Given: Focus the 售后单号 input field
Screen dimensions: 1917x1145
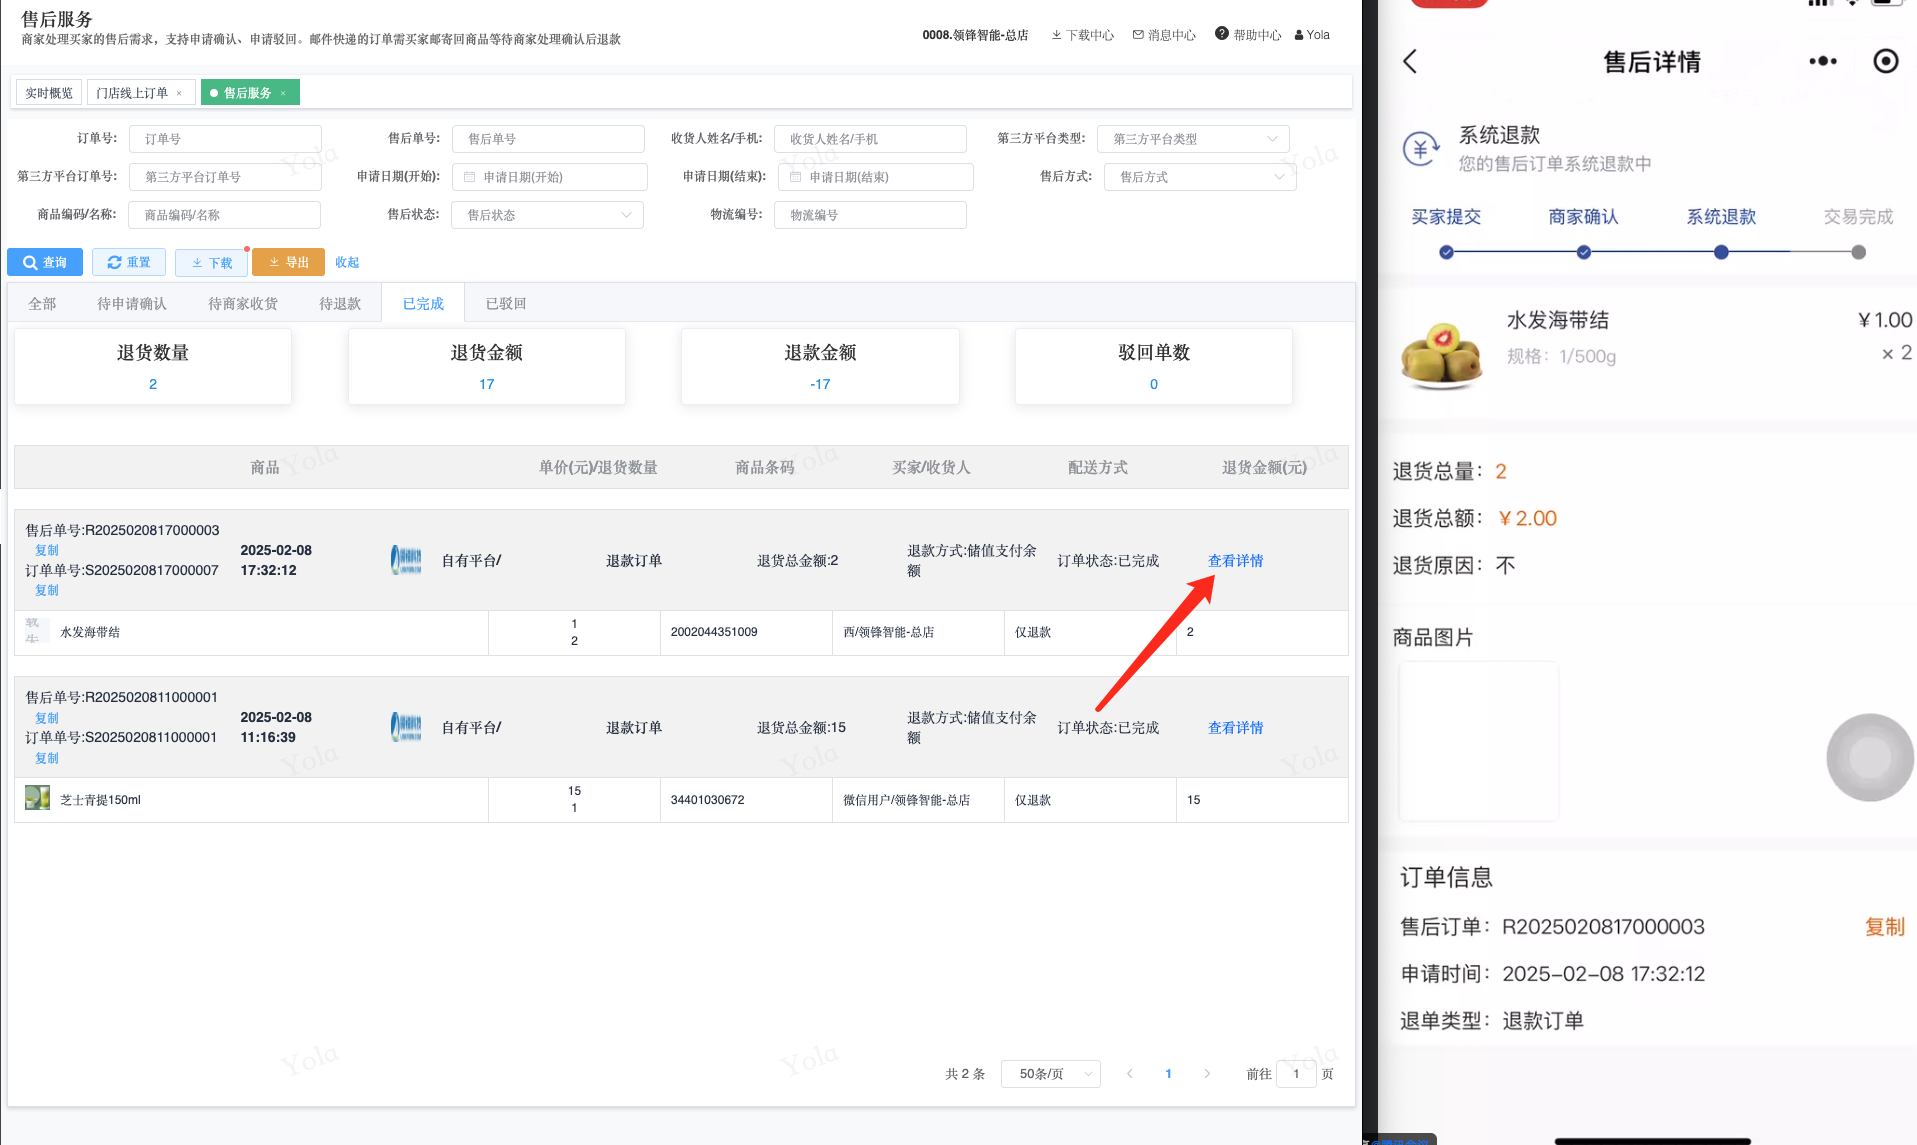Looking at the screenshot, I should 548,139.
